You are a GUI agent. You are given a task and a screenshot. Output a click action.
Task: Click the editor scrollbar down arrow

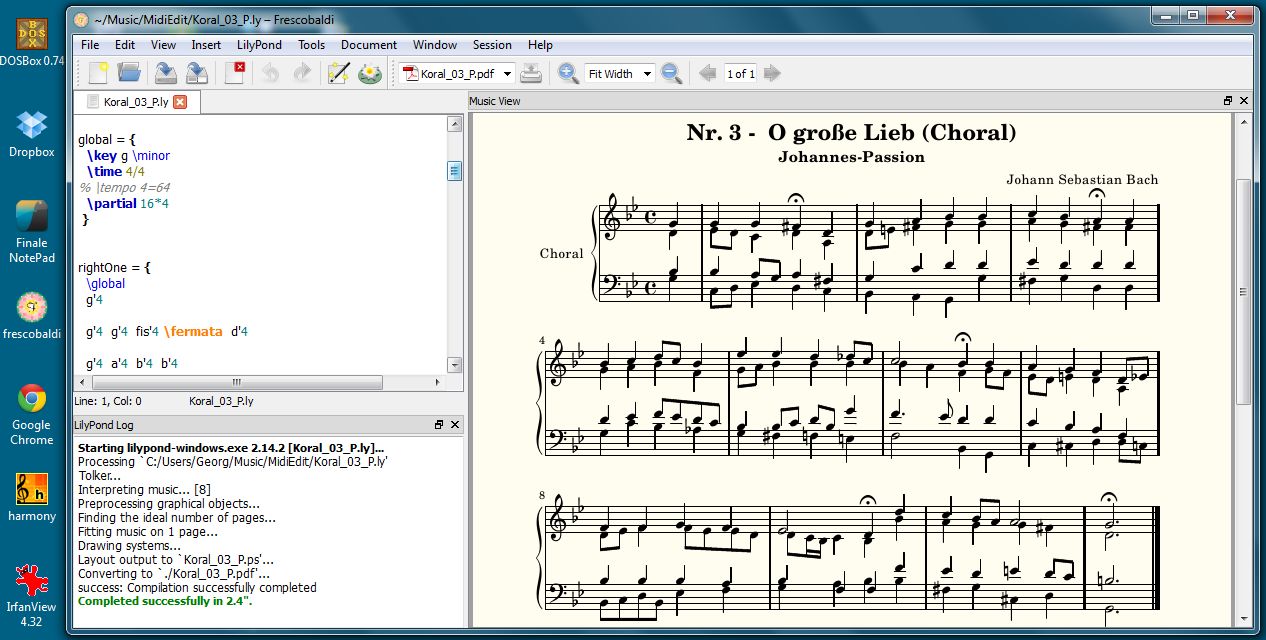[x=454, y=365]
